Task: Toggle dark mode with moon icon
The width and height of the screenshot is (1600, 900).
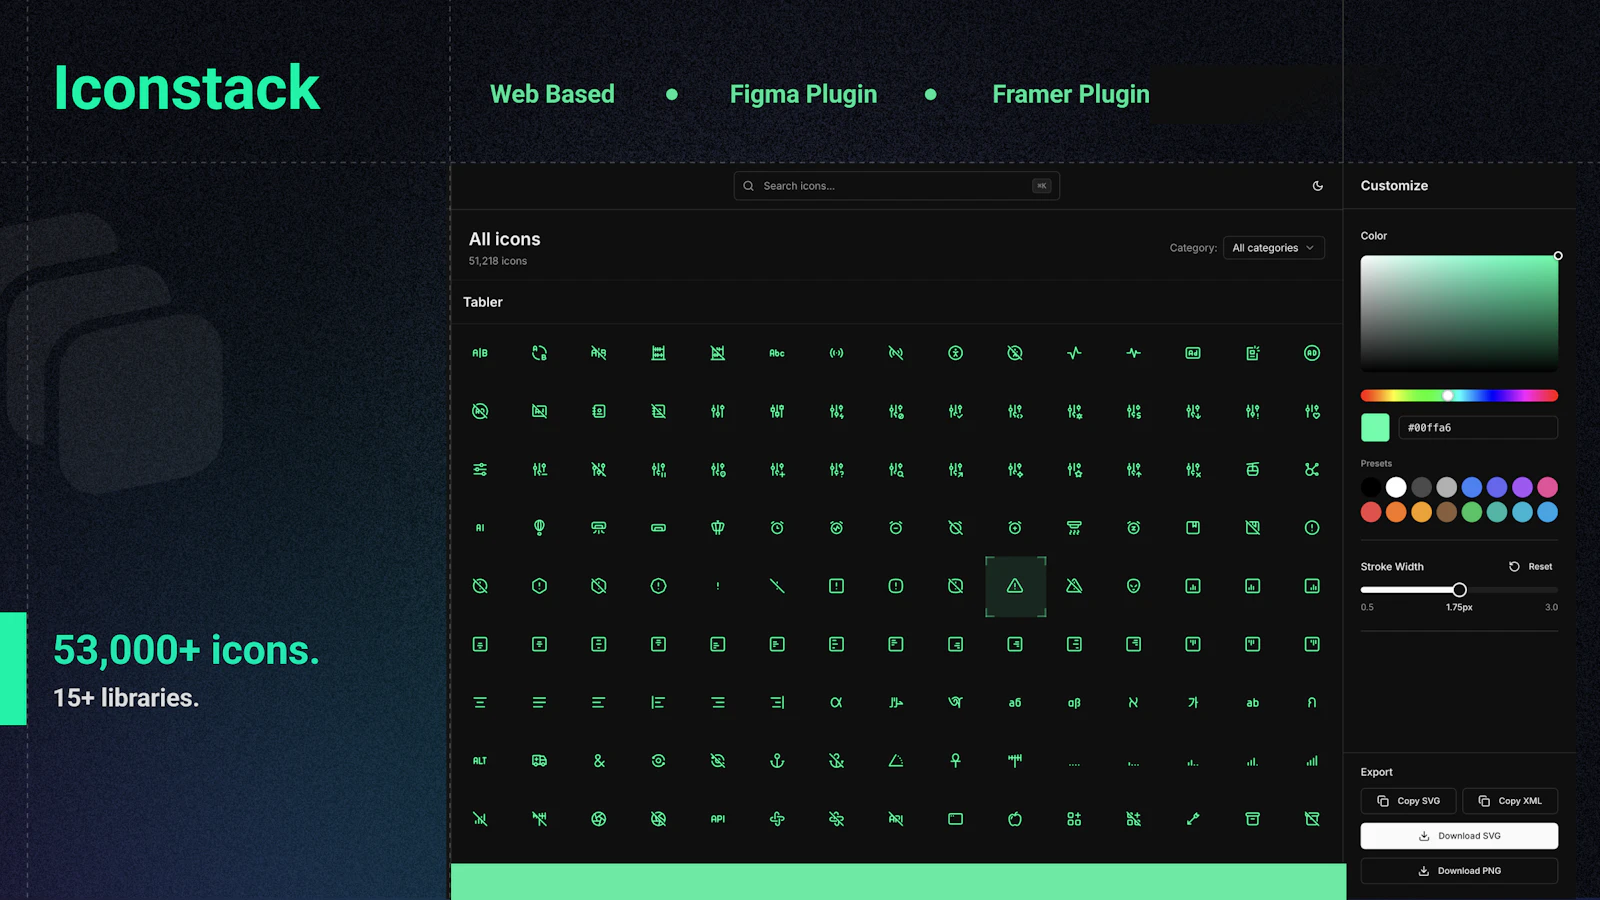Action: coord(1318,186)
